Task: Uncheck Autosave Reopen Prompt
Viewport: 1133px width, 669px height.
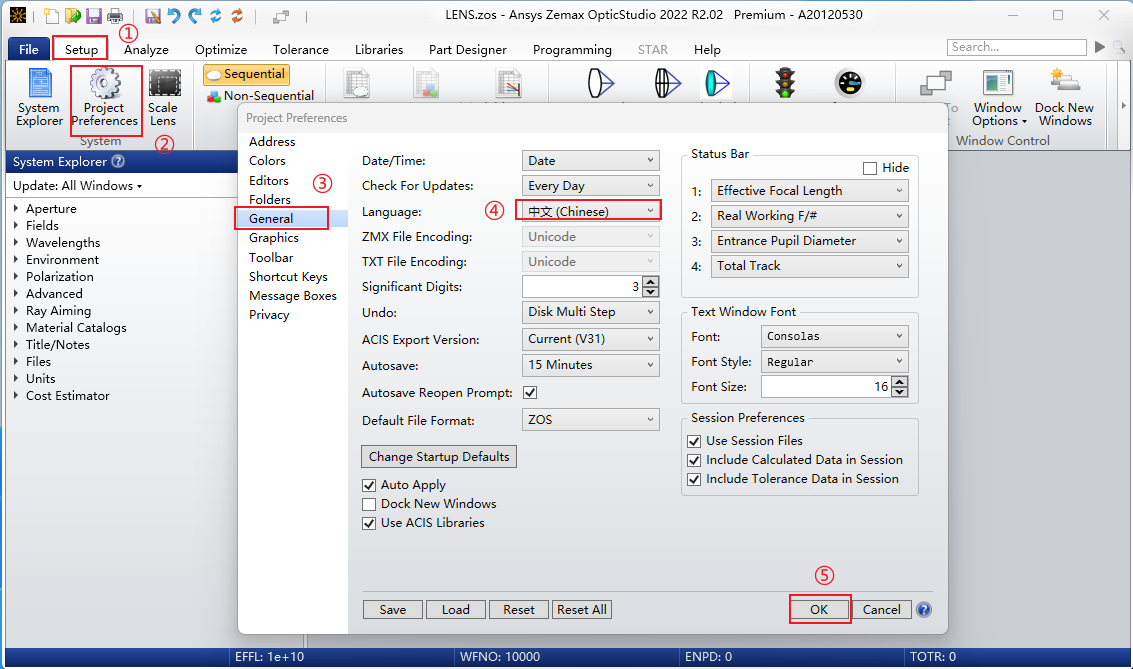Action: 530,393
